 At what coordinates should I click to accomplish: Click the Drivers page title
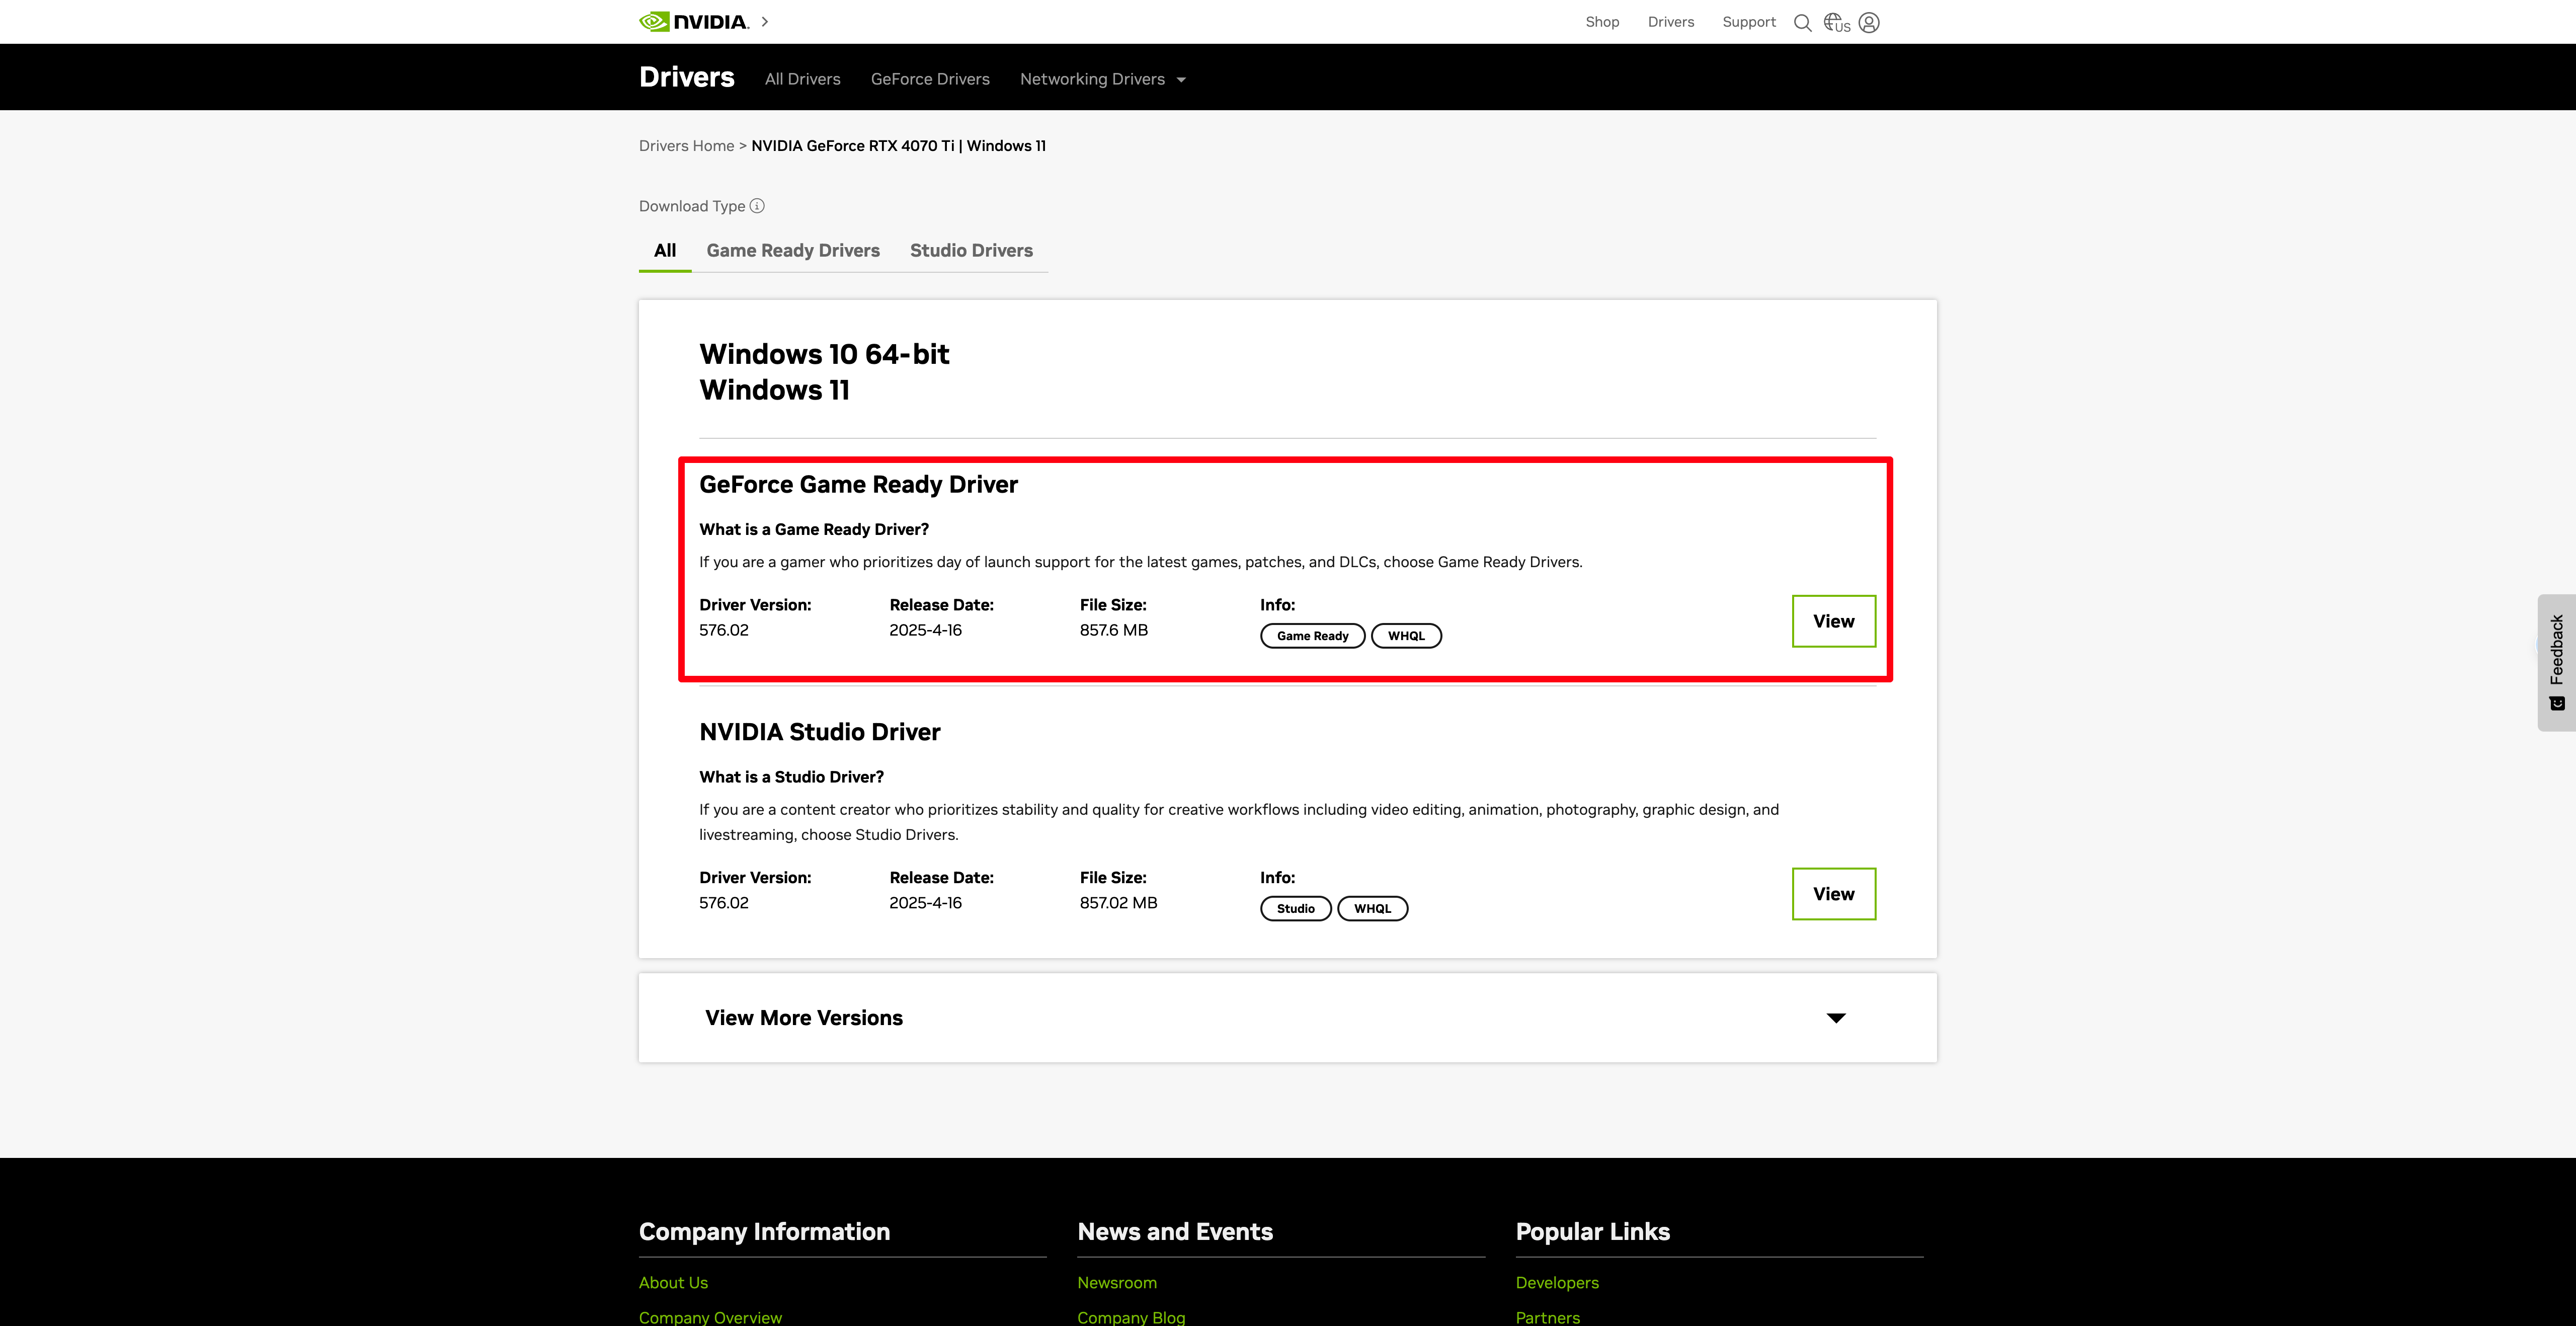tap(687, 77)
